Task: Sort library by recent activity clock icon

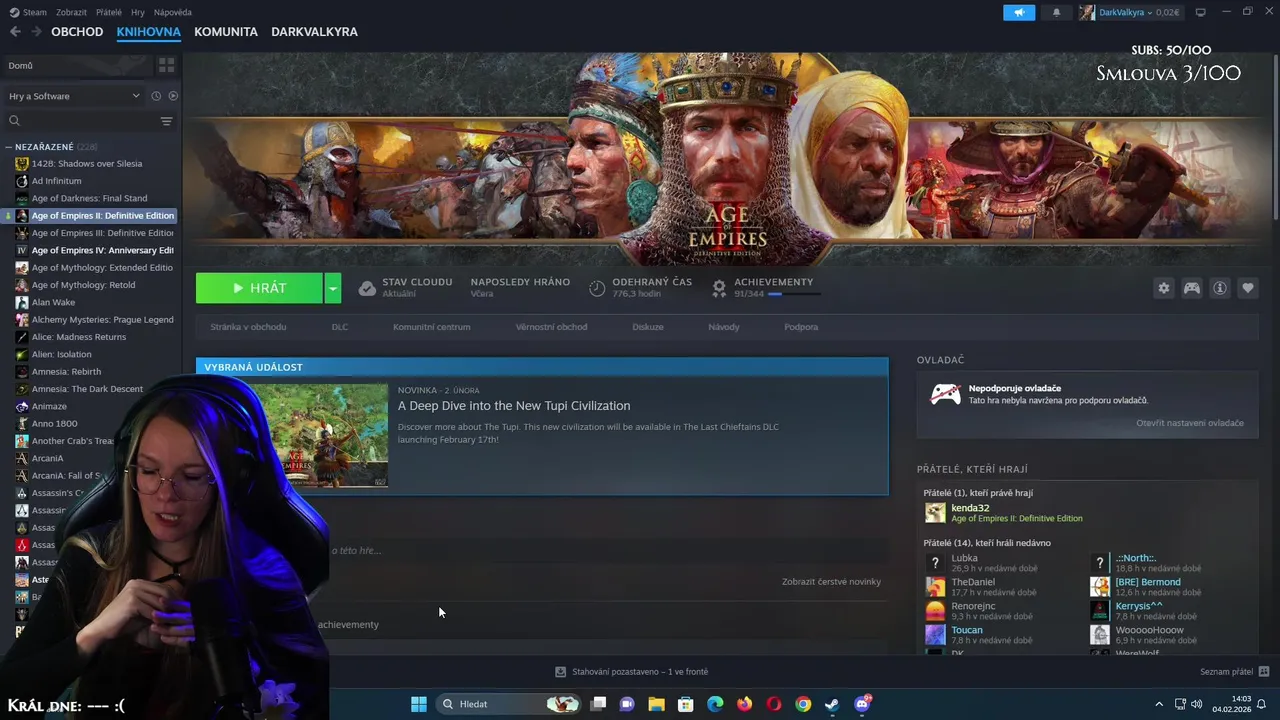Action: pyautogui.click(x=156, y=96)
